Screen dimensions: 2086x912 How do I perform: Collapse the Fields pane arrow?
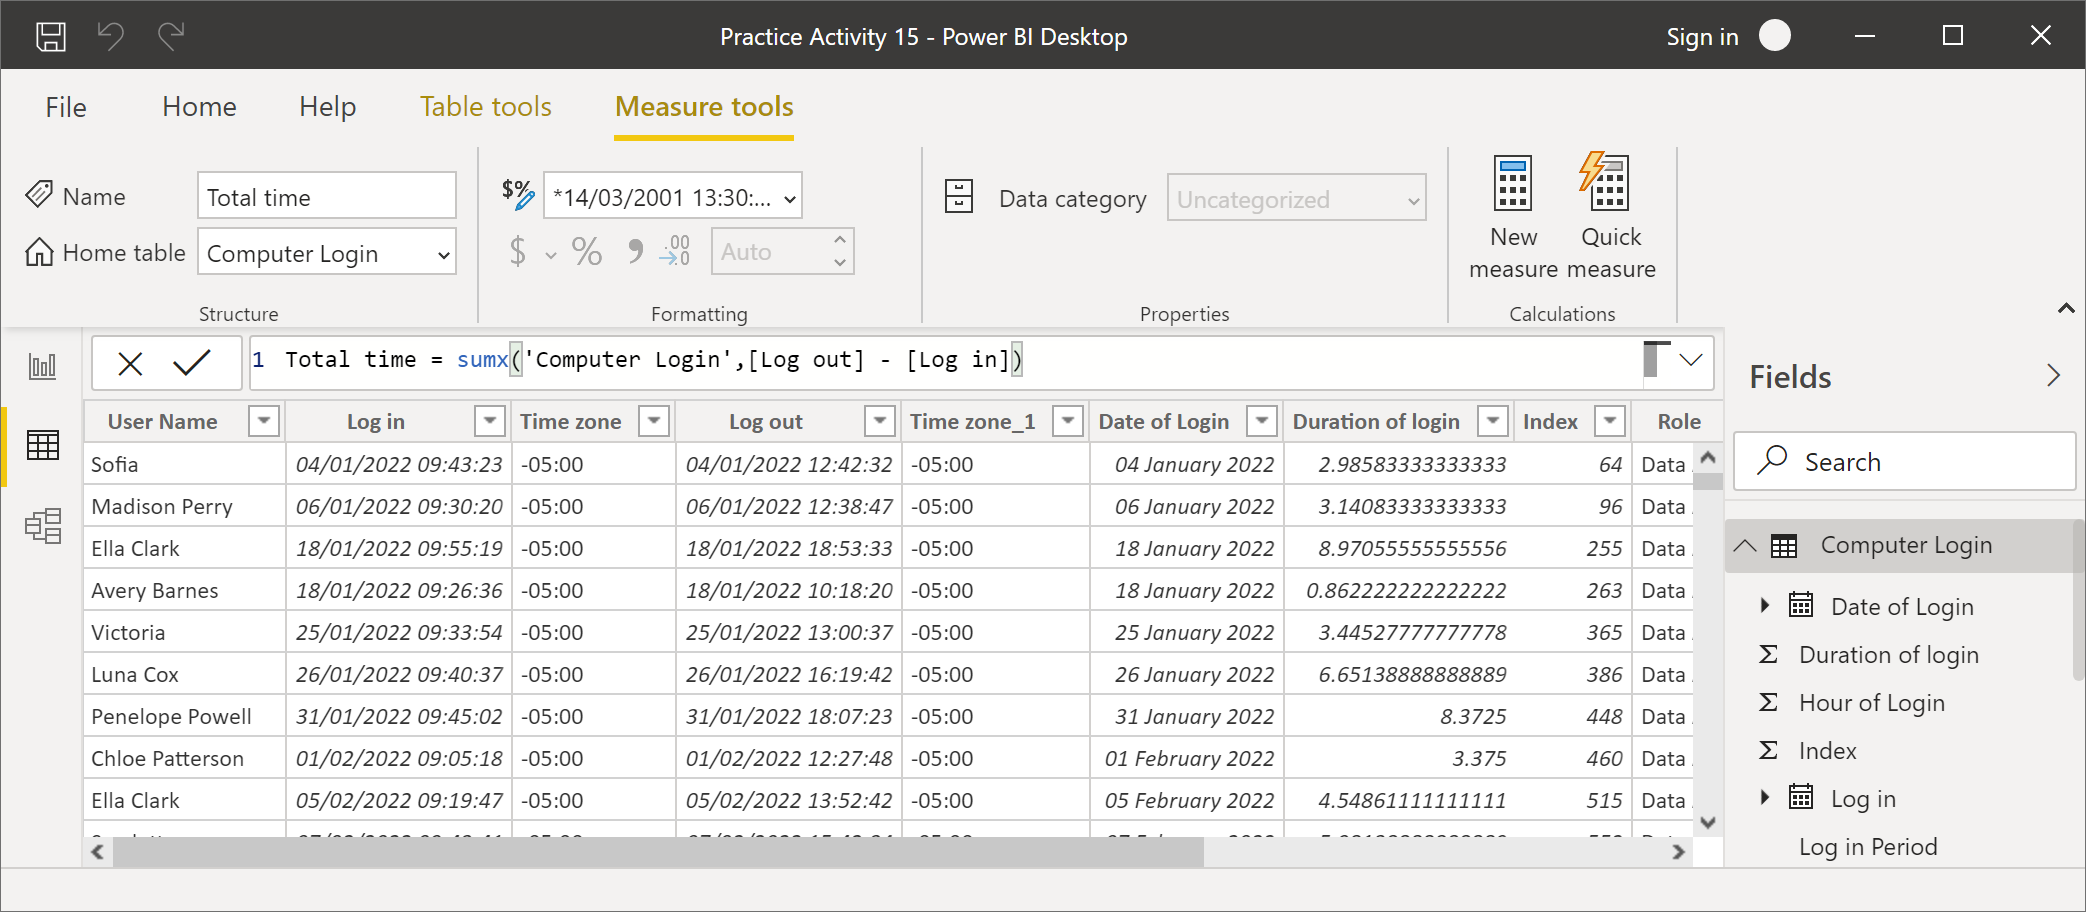[2053, 375]
